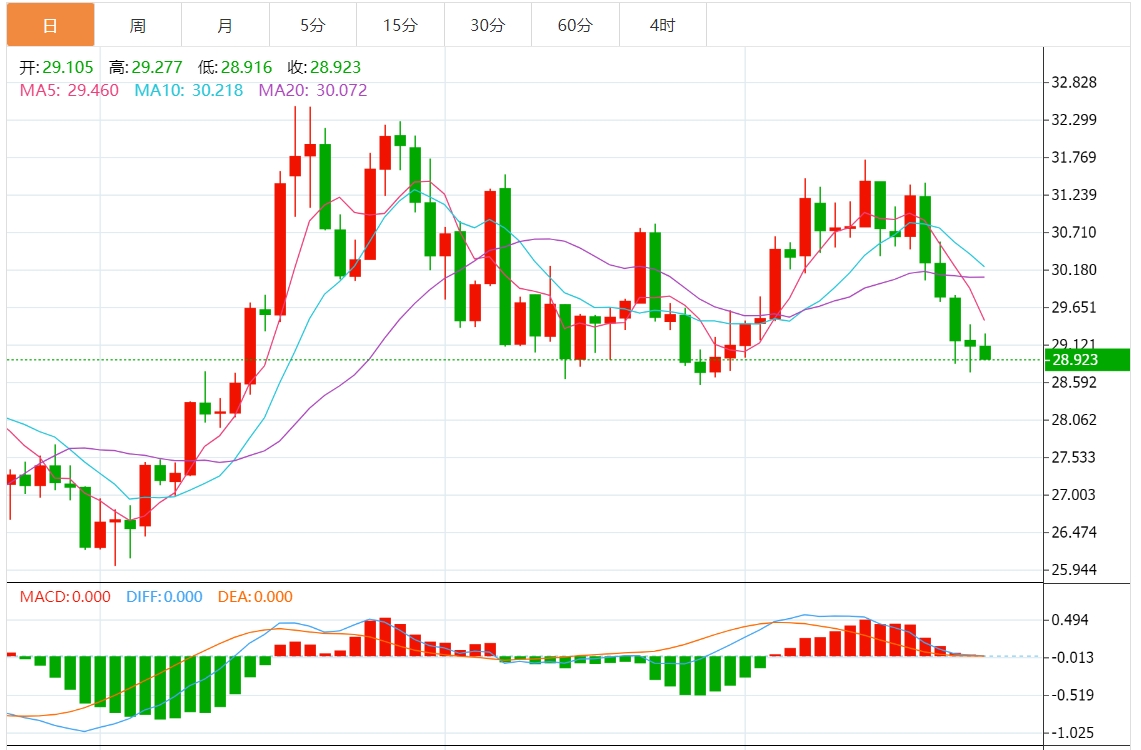Image resolution: width=1141 pixels, height=750 pixels.
Task: Click the low price value 28.916
Action: [246, 68]
